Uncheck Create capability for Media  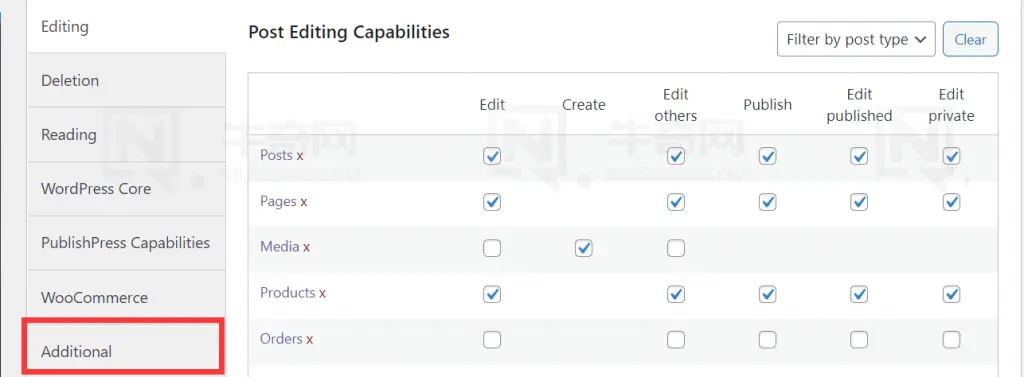(x=584, y=248)
